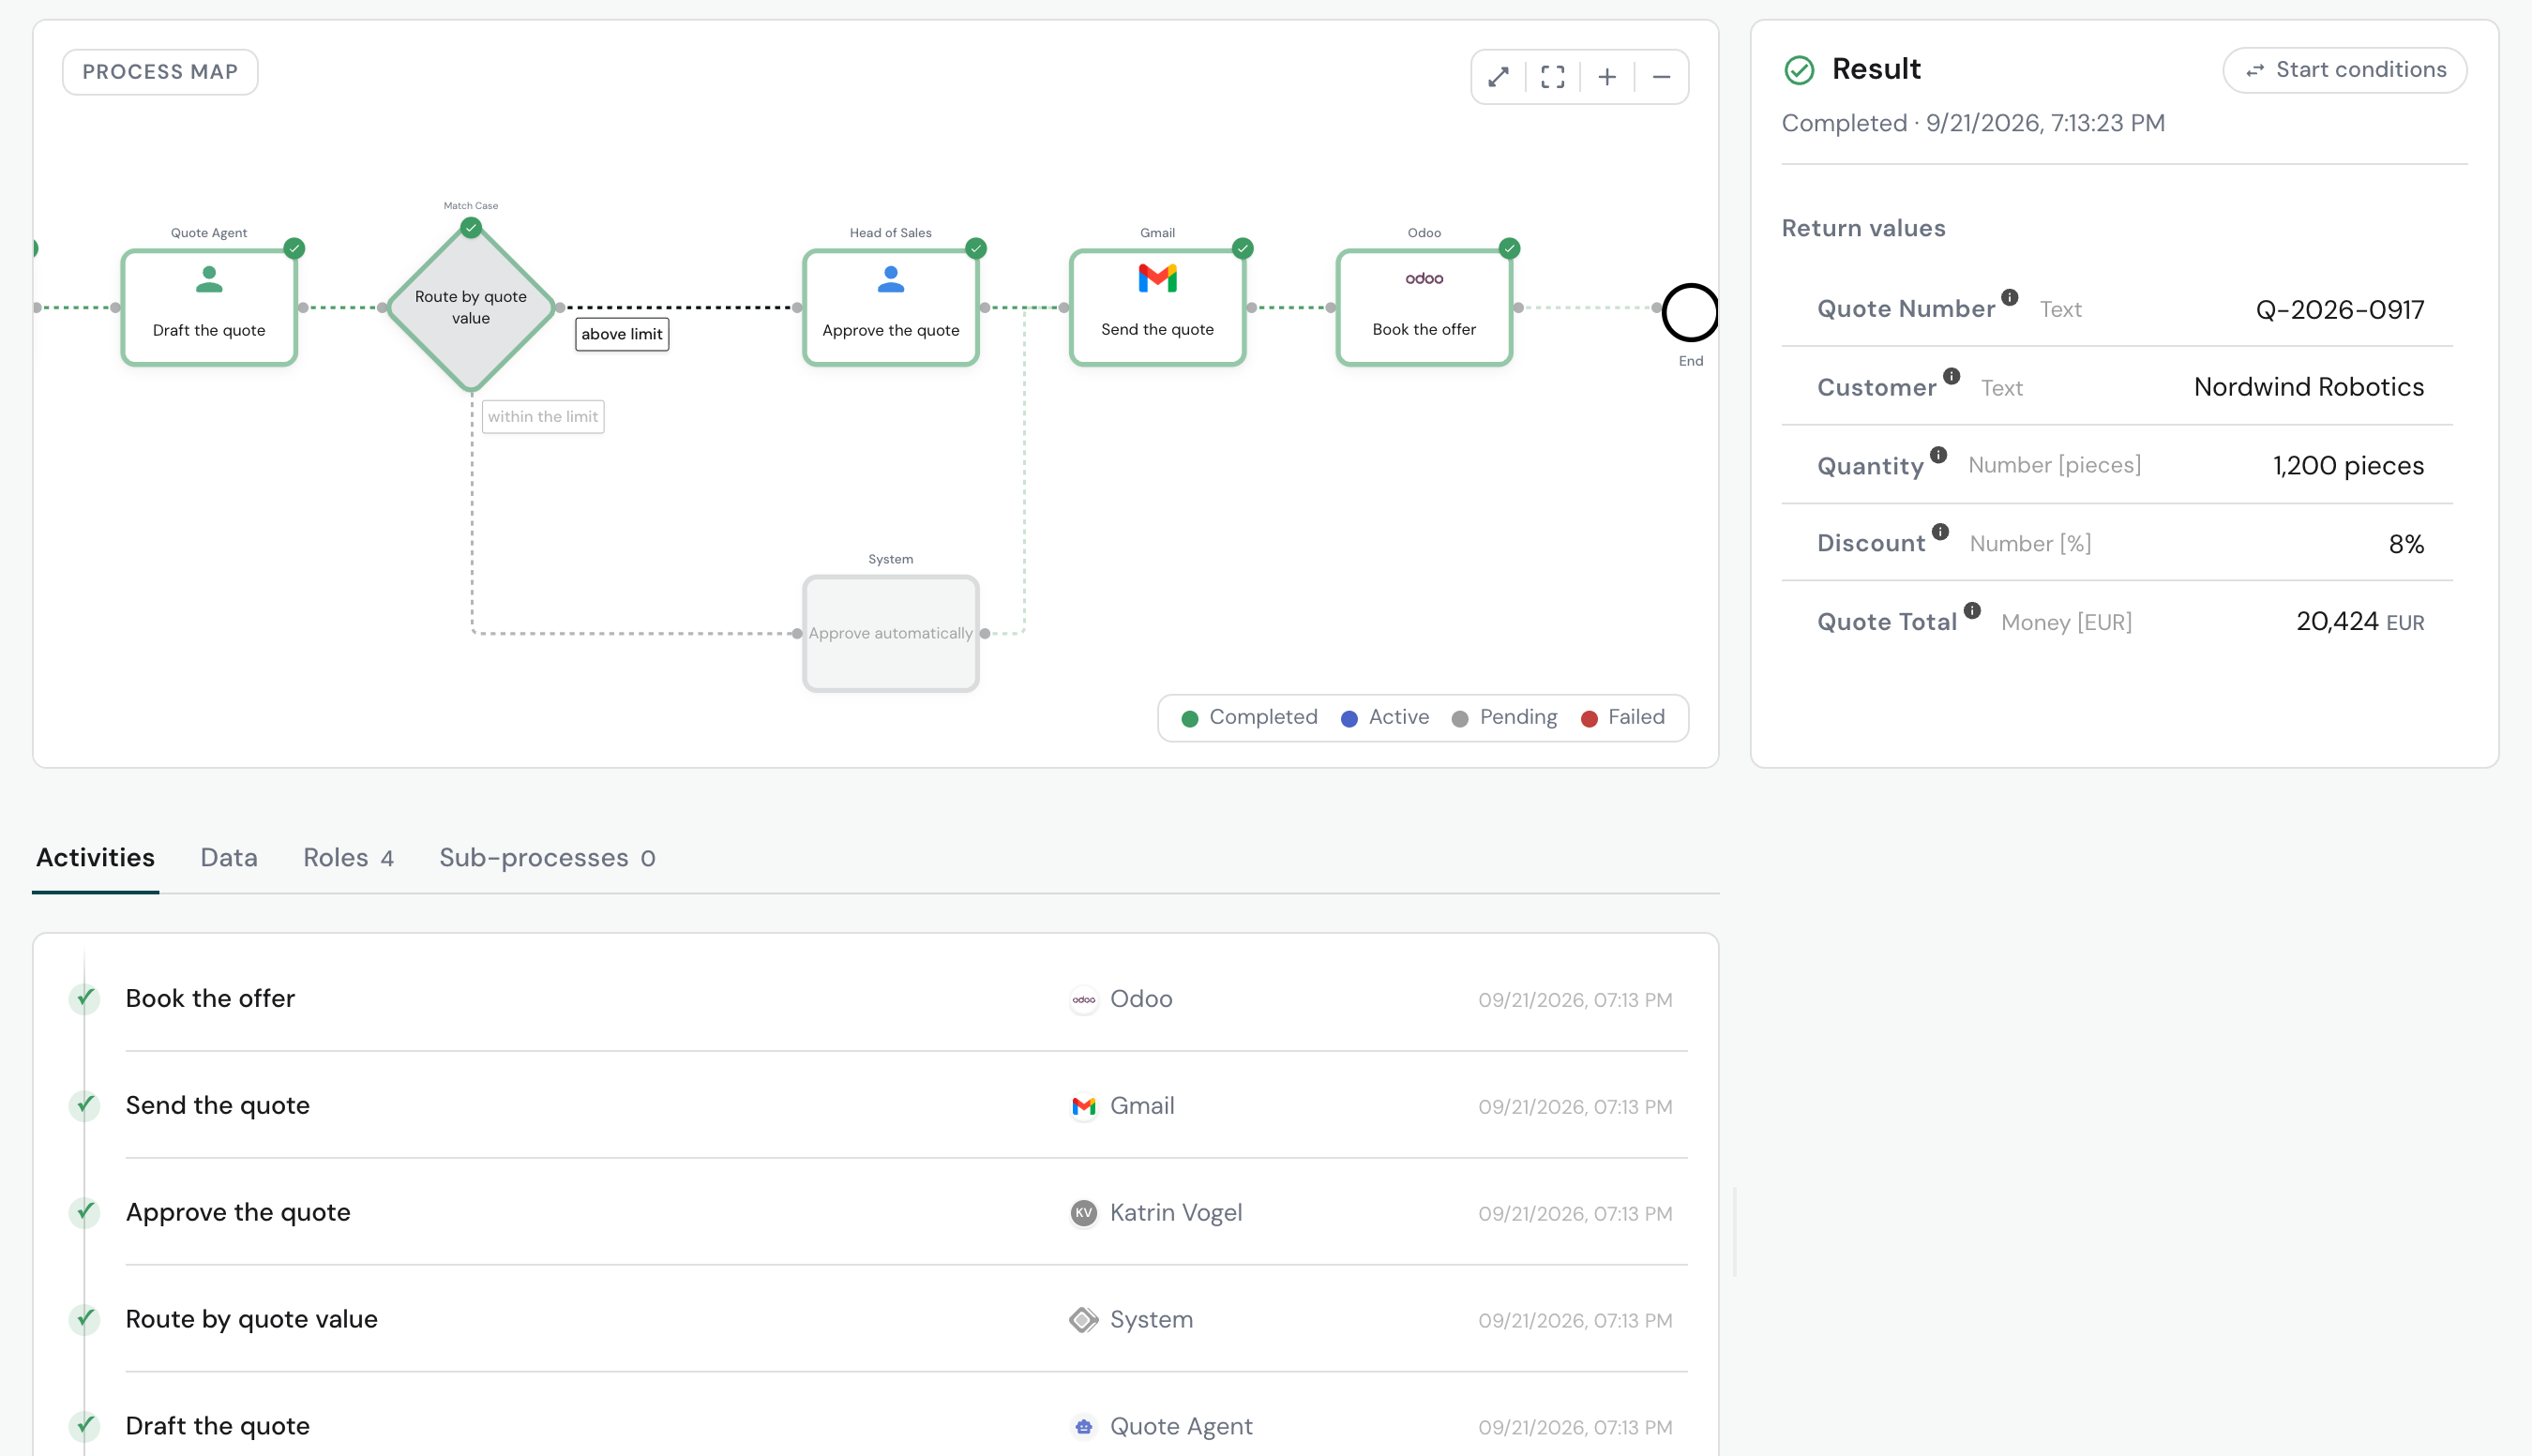
Task: Click completed badge on Approve the quote node
Action: pyautogui.click(x=976, y=248)
